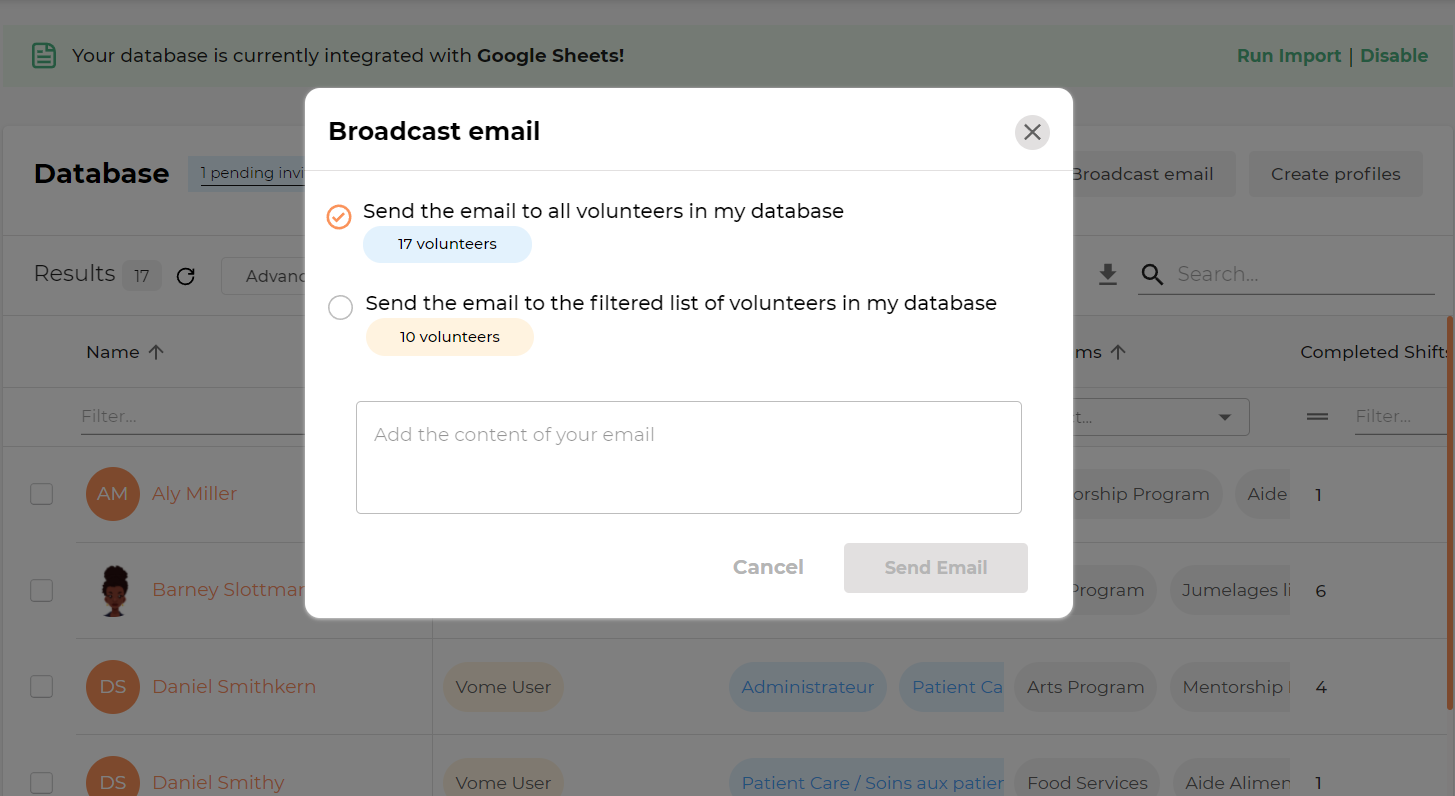The image size is (1455, 796).
Task: Close the Broadcast email dialog with X
Action: [1032, 132]
